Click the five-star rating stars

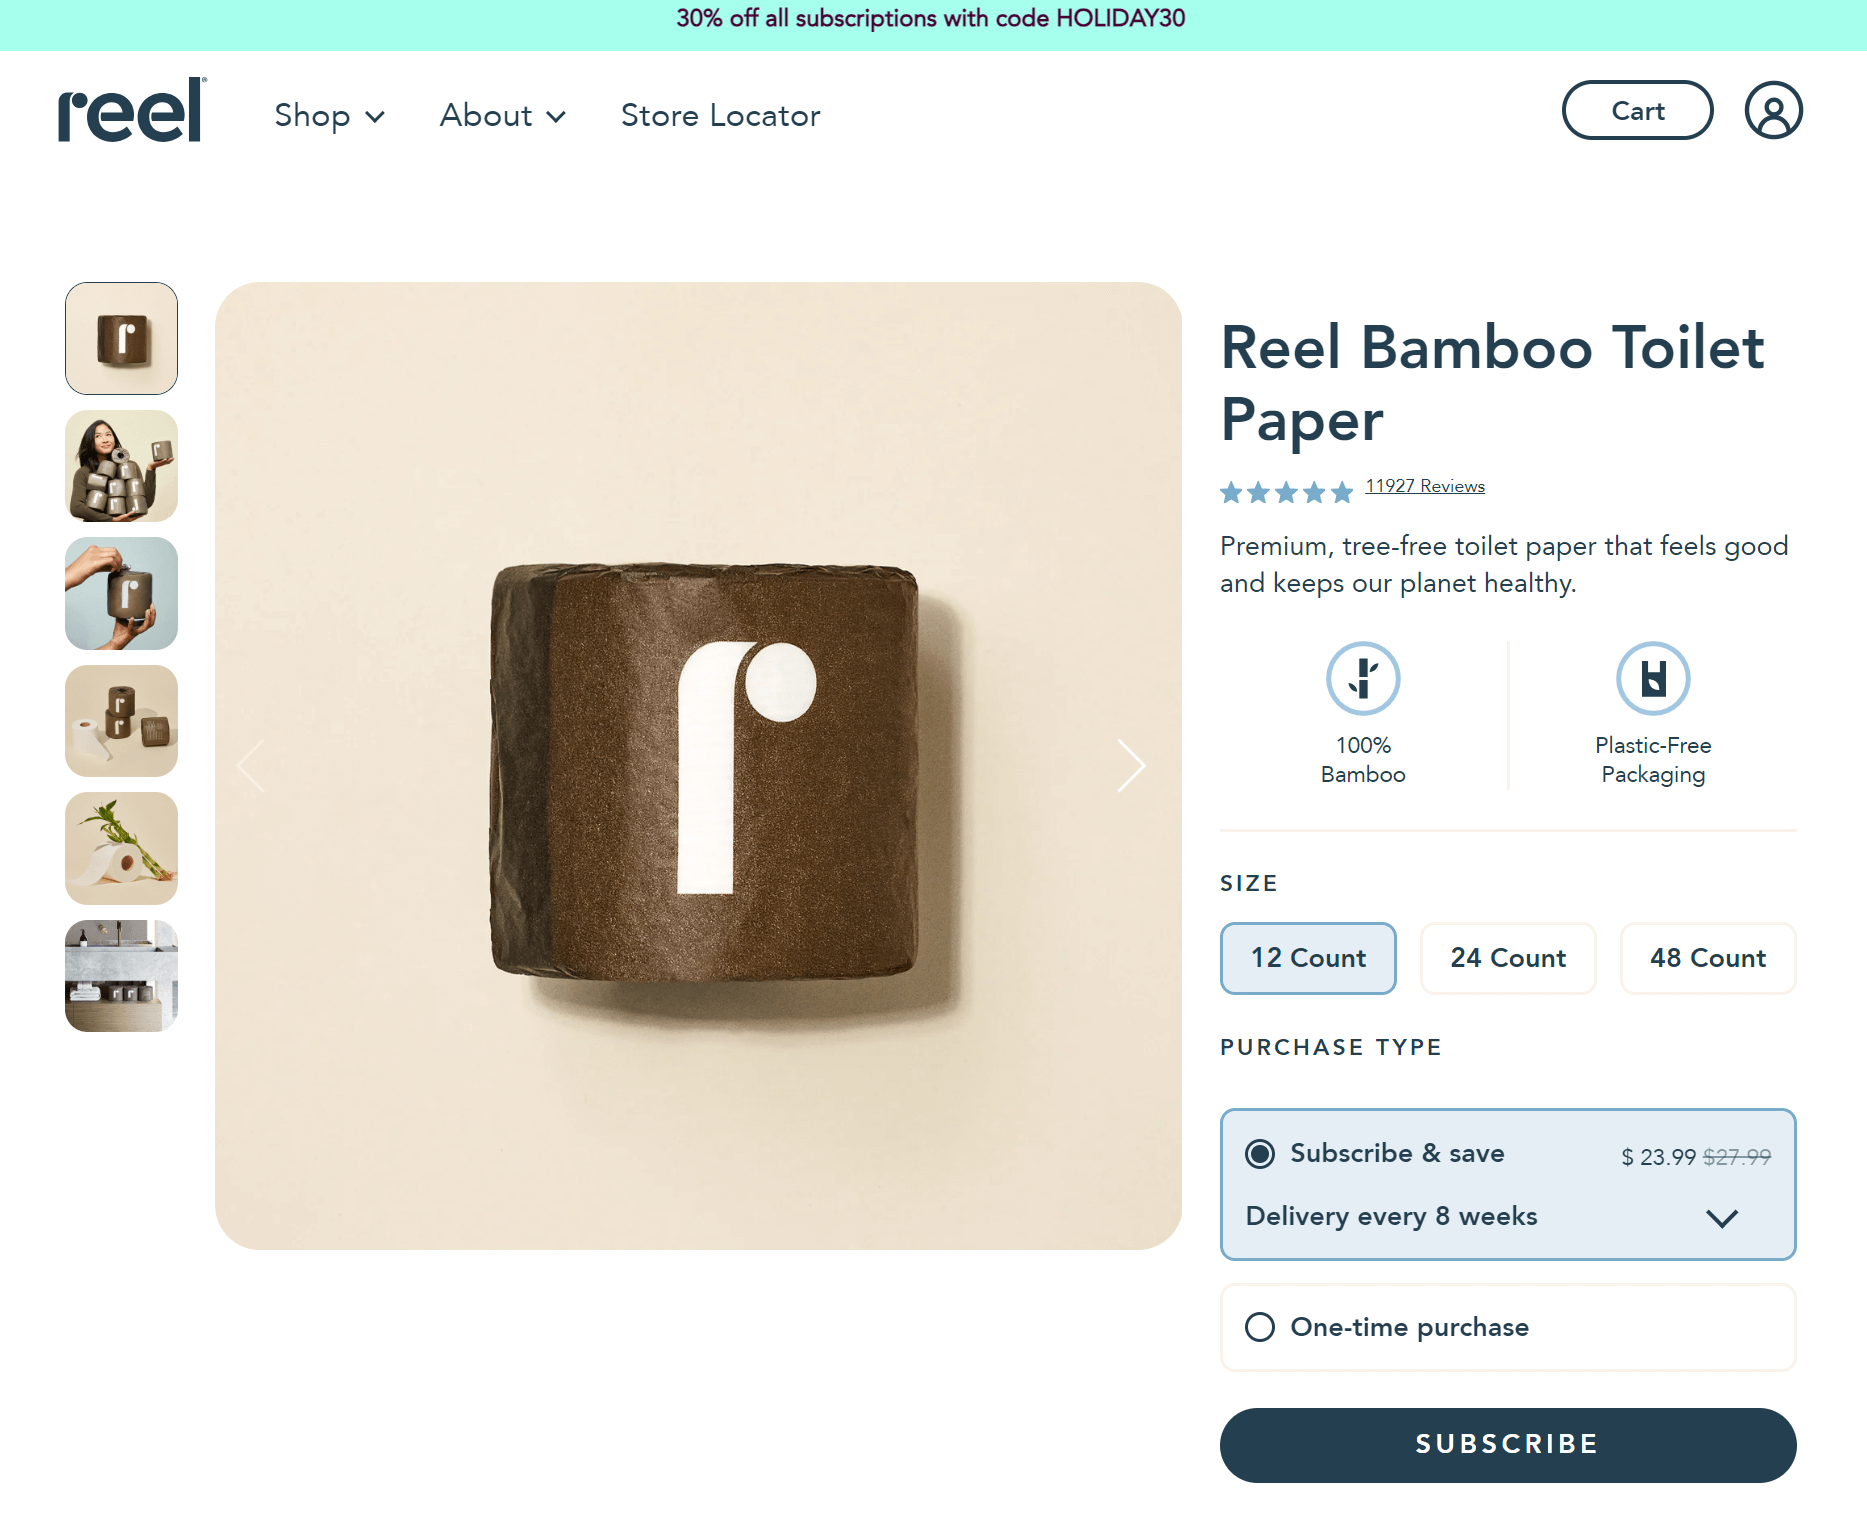tap(1285, 491)
